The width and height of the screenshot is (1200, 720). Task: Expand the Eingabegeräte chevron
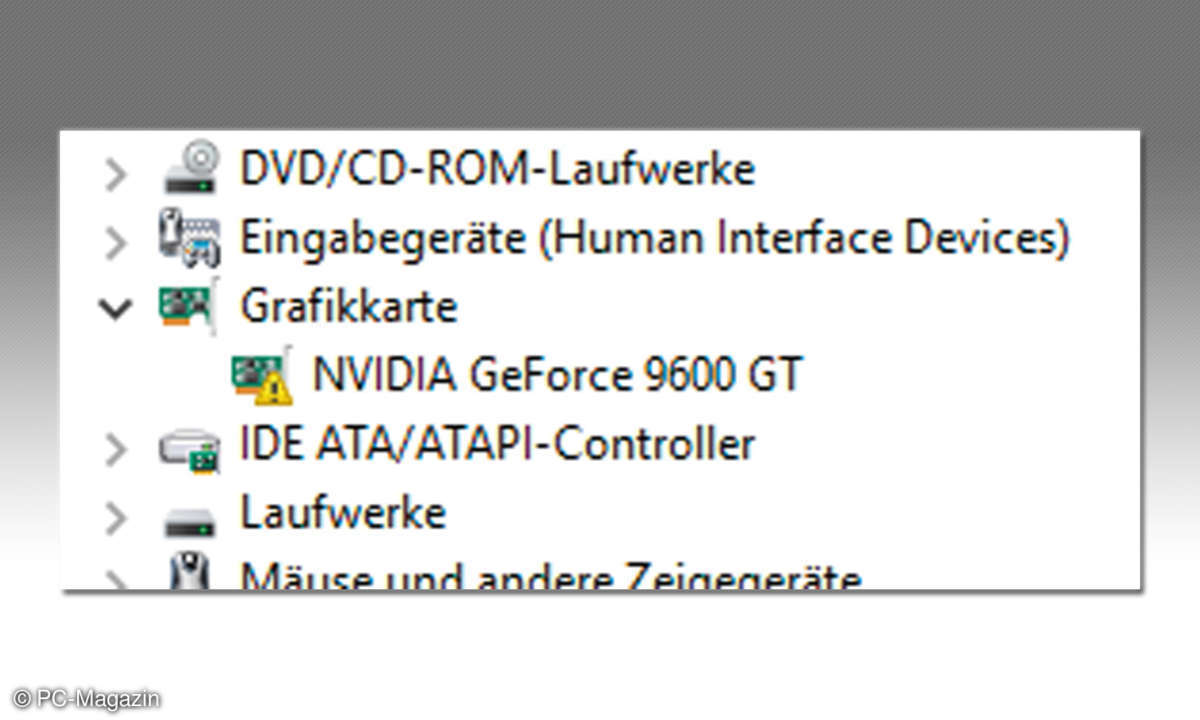click(117, 243)
